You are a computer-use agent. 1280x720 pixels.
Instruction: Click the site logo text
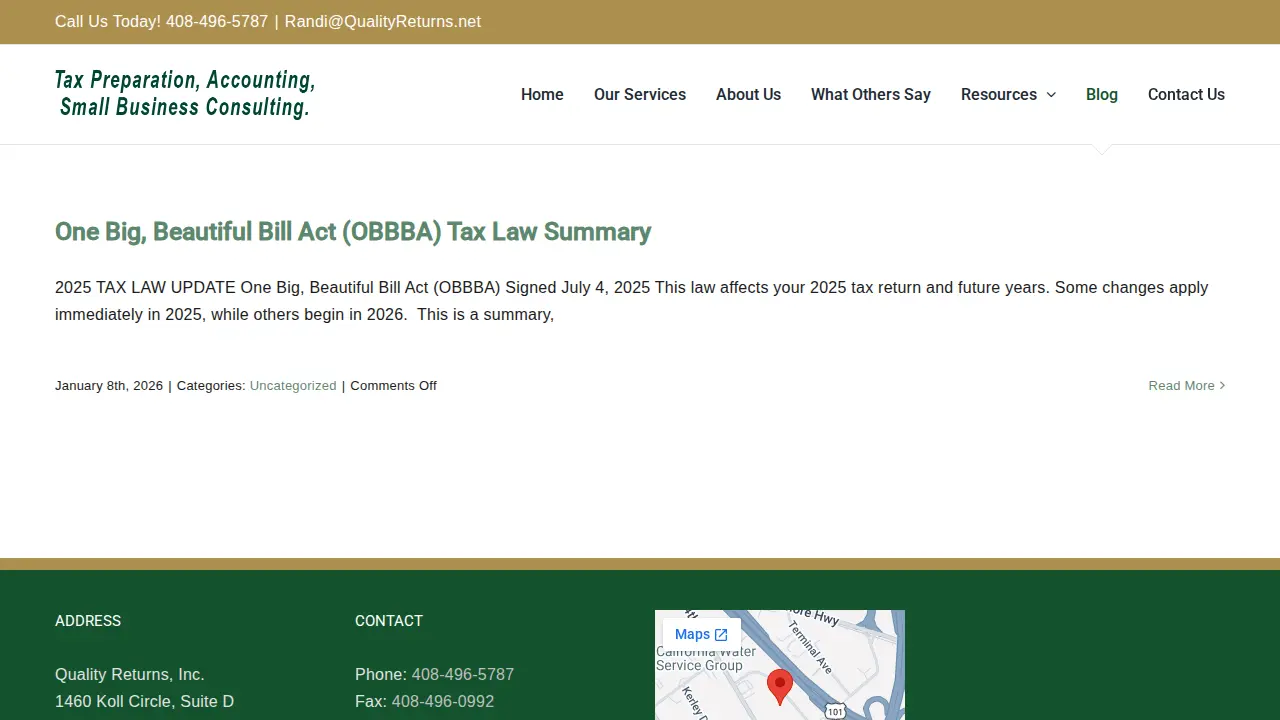185,93
